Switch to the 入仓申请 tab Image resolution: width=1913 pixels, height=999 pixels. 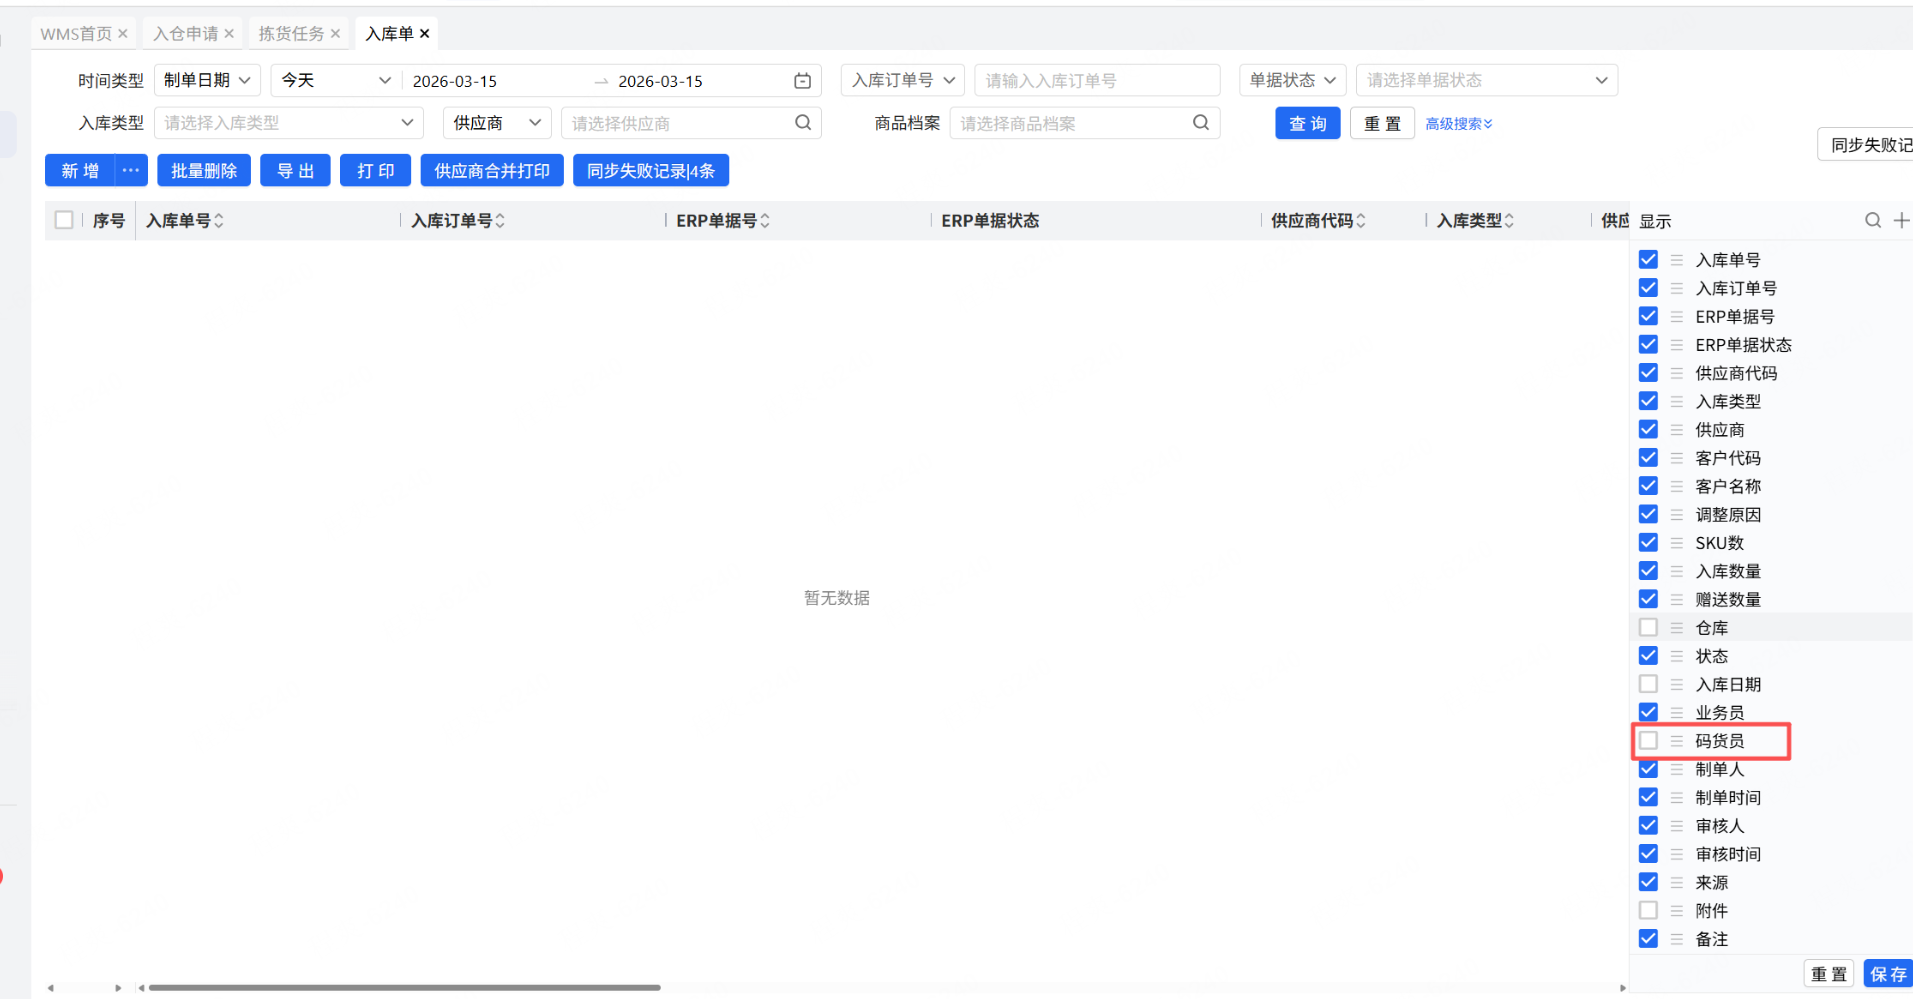point(186,34)
